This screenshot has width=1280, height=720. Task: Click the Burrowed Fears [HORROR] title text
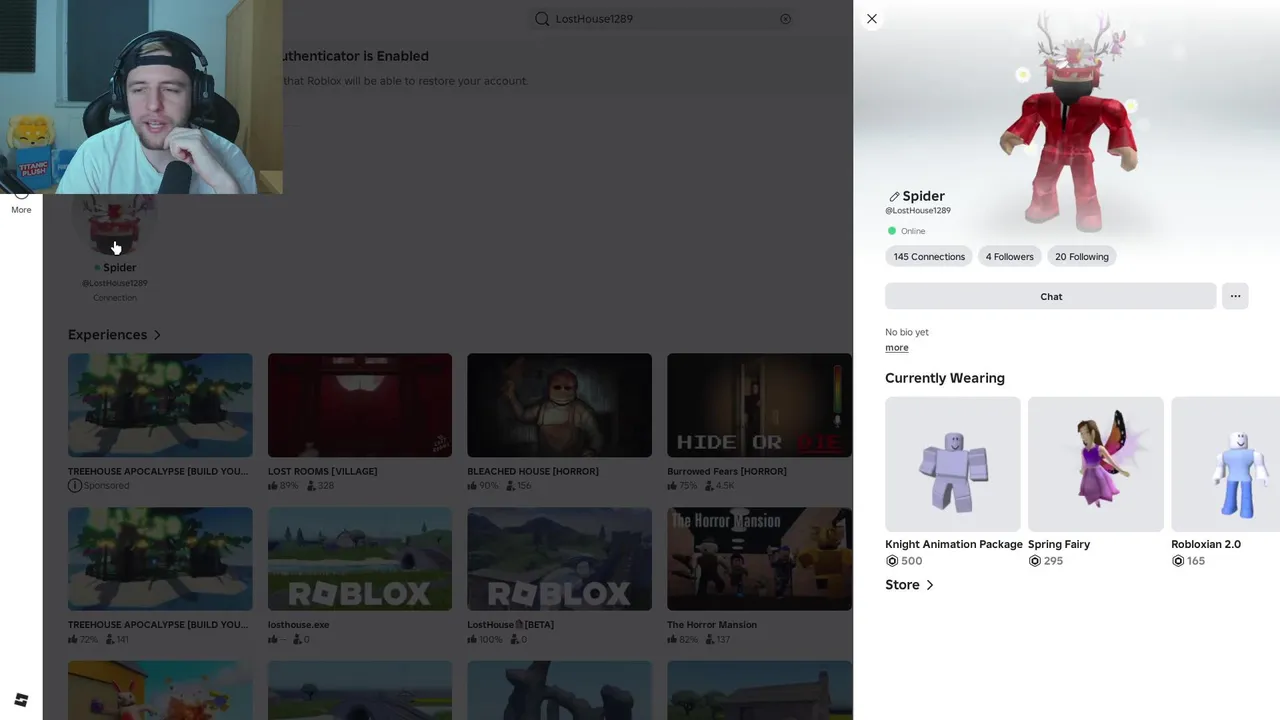[727, 471]
